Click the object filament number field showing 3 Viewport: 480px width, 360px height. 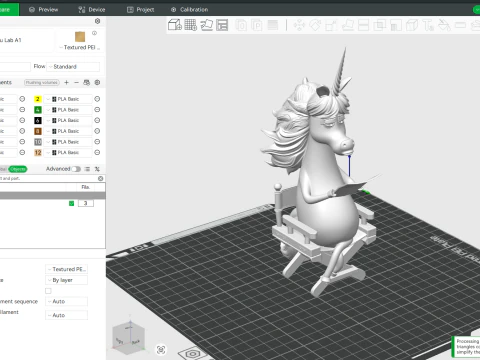tap(86, 203)
